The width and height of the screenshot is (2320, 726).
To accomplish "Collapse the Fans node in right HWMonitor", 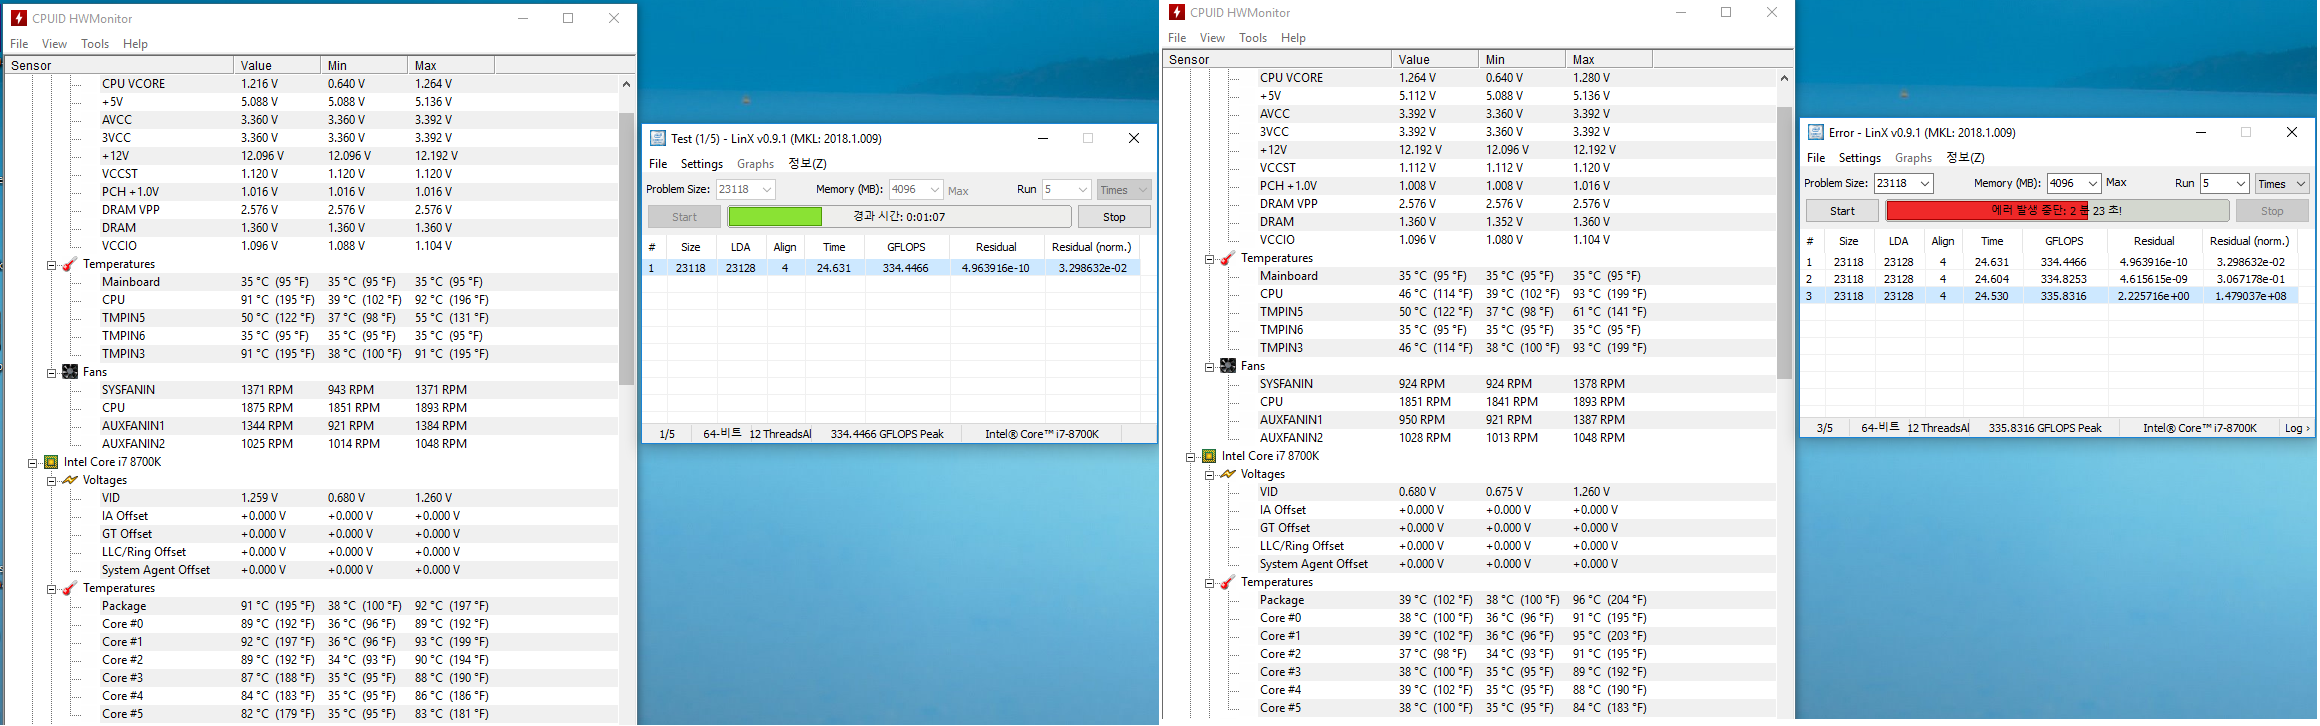I will tap(1209, 367).
